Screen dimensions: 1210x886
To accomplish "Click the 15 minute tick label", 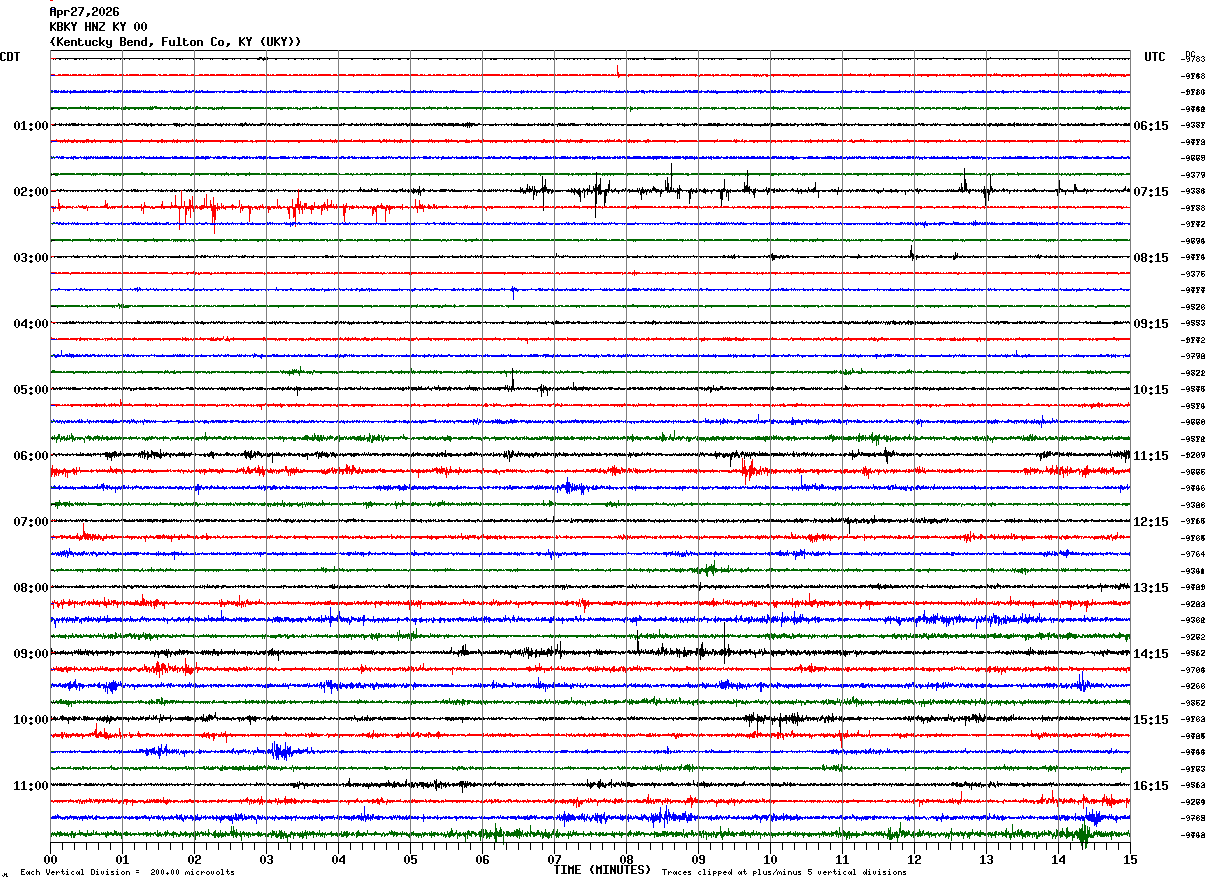I will click(1130, 859).
